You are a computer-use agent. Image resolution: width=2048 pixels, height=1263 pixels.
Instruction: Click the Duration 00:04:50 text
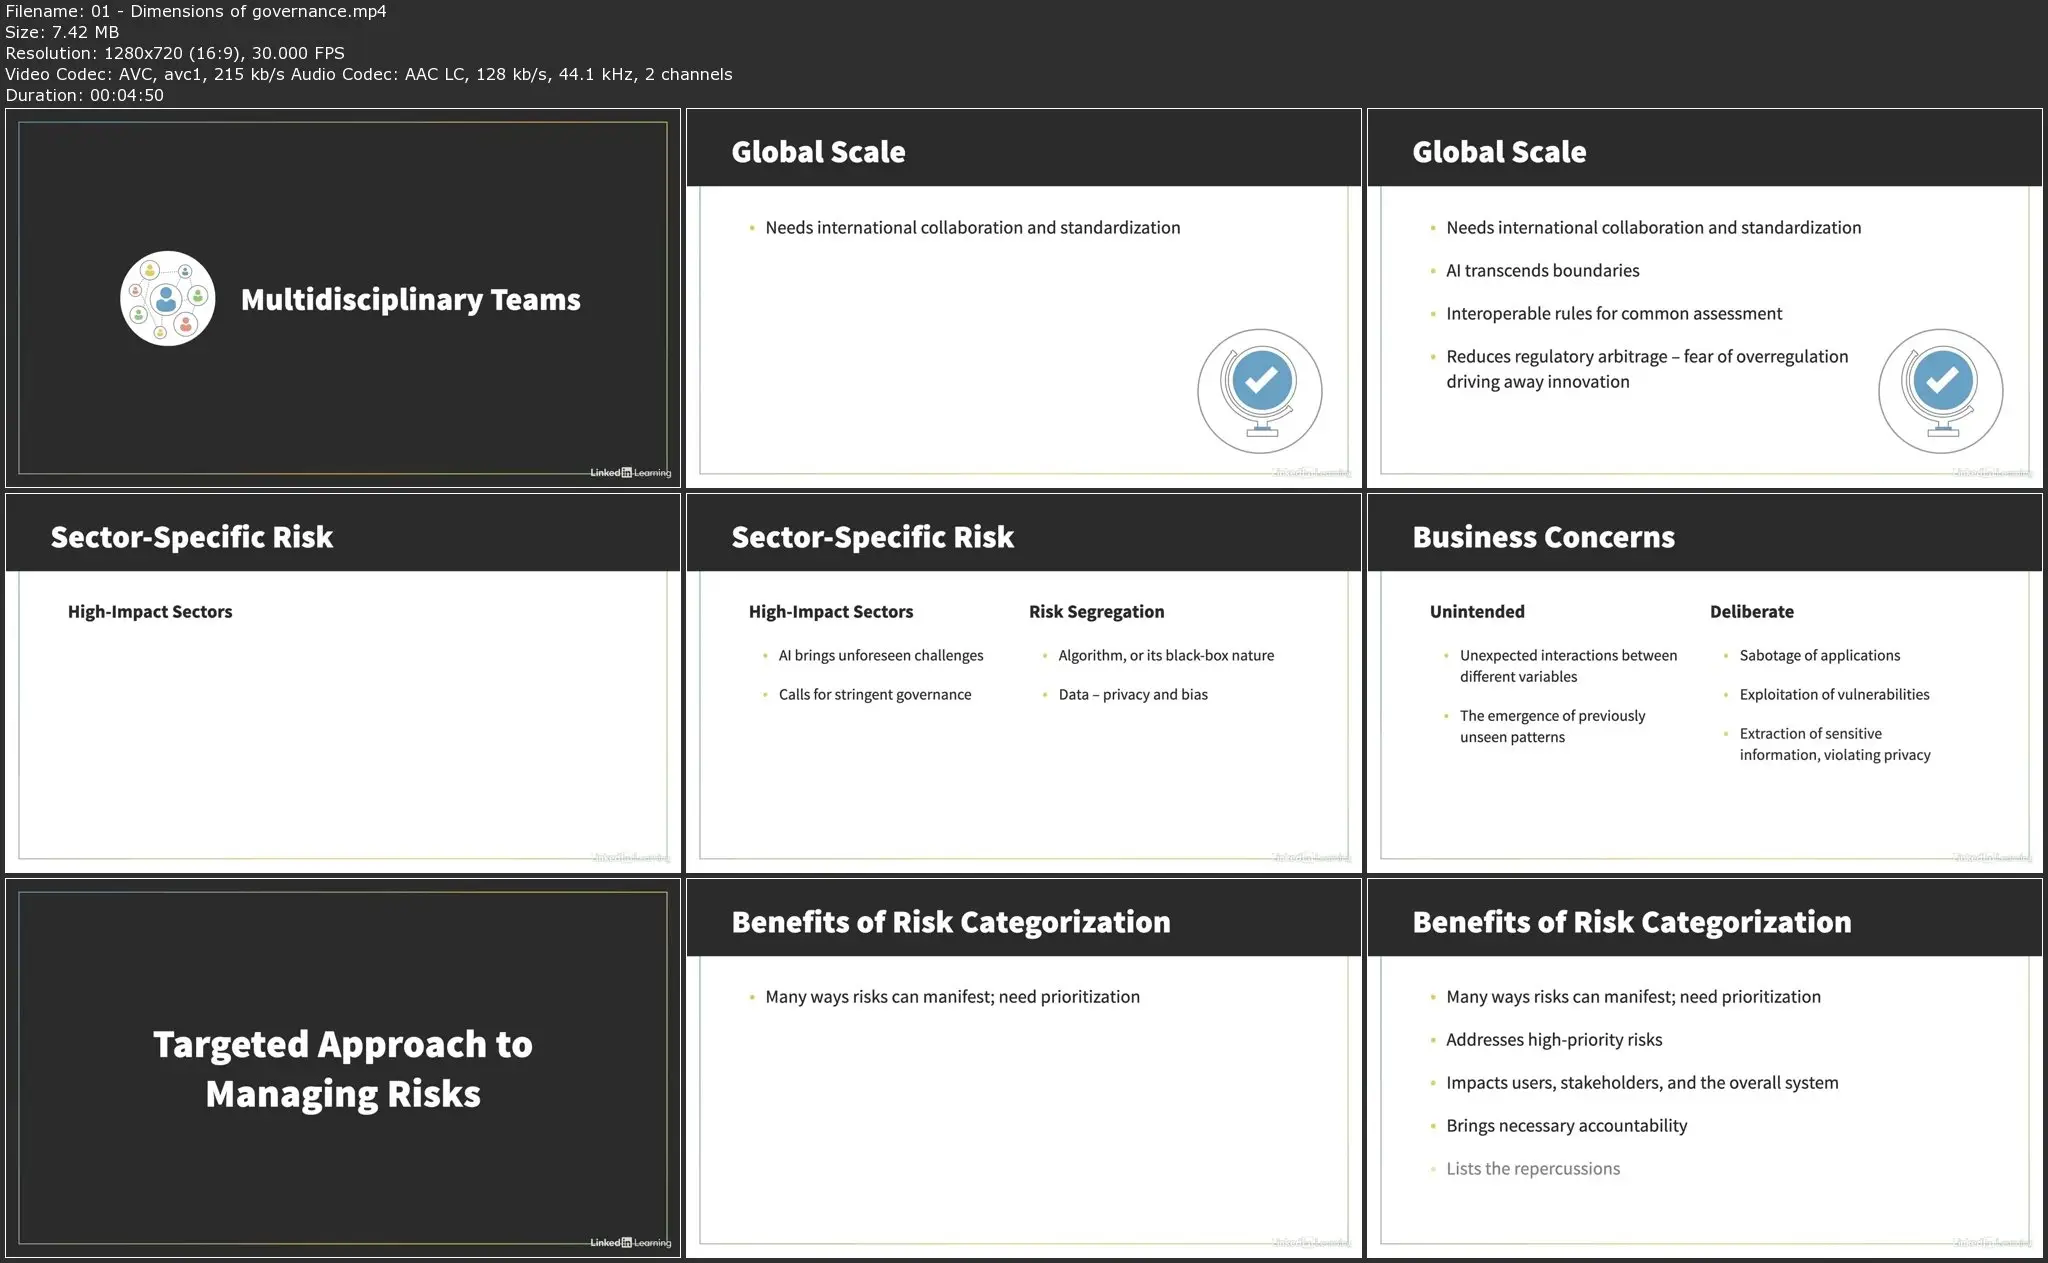pos(84,95)
